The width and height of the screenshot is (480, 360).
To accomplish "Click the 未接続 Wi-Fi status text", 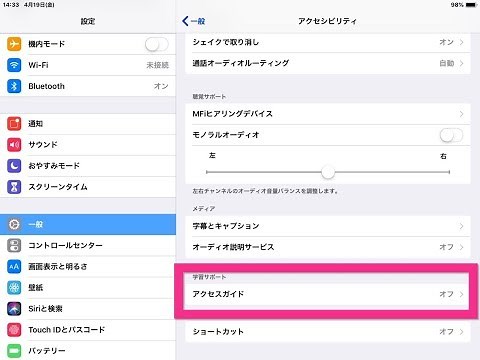I will 158,65.
